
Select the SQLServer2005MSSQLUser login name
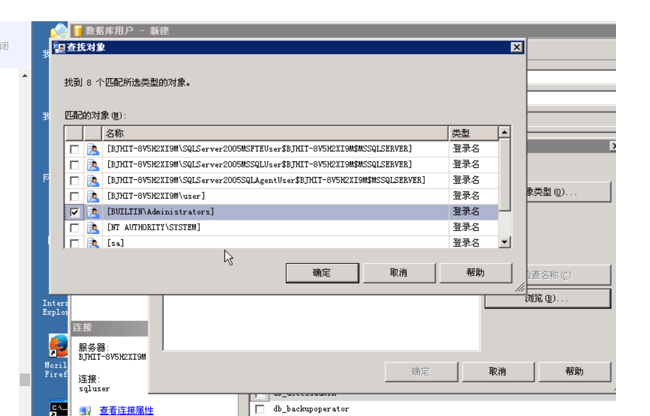point(260,164)
